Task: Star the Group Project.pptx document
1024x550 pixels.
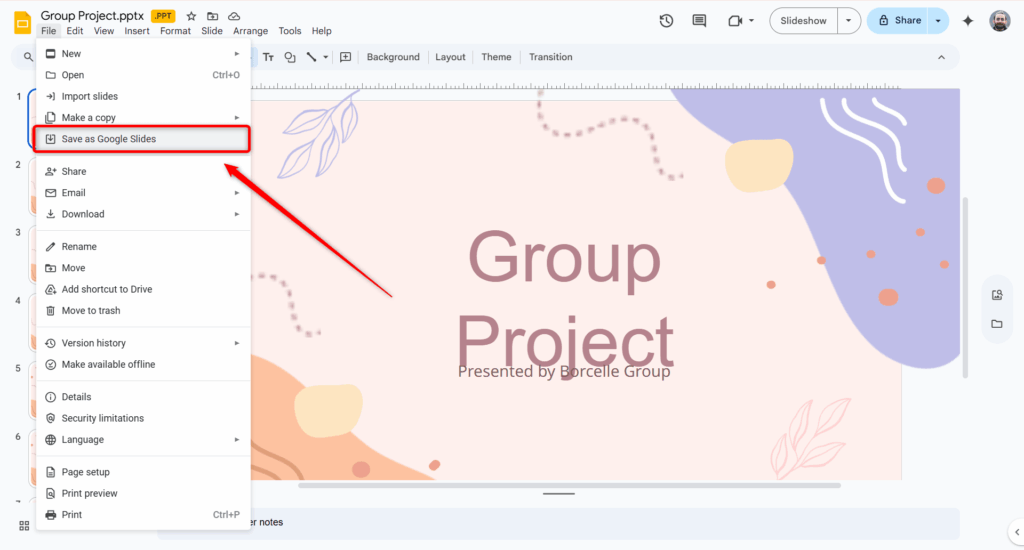Action: pyautogui.click(x=191, y=17)
